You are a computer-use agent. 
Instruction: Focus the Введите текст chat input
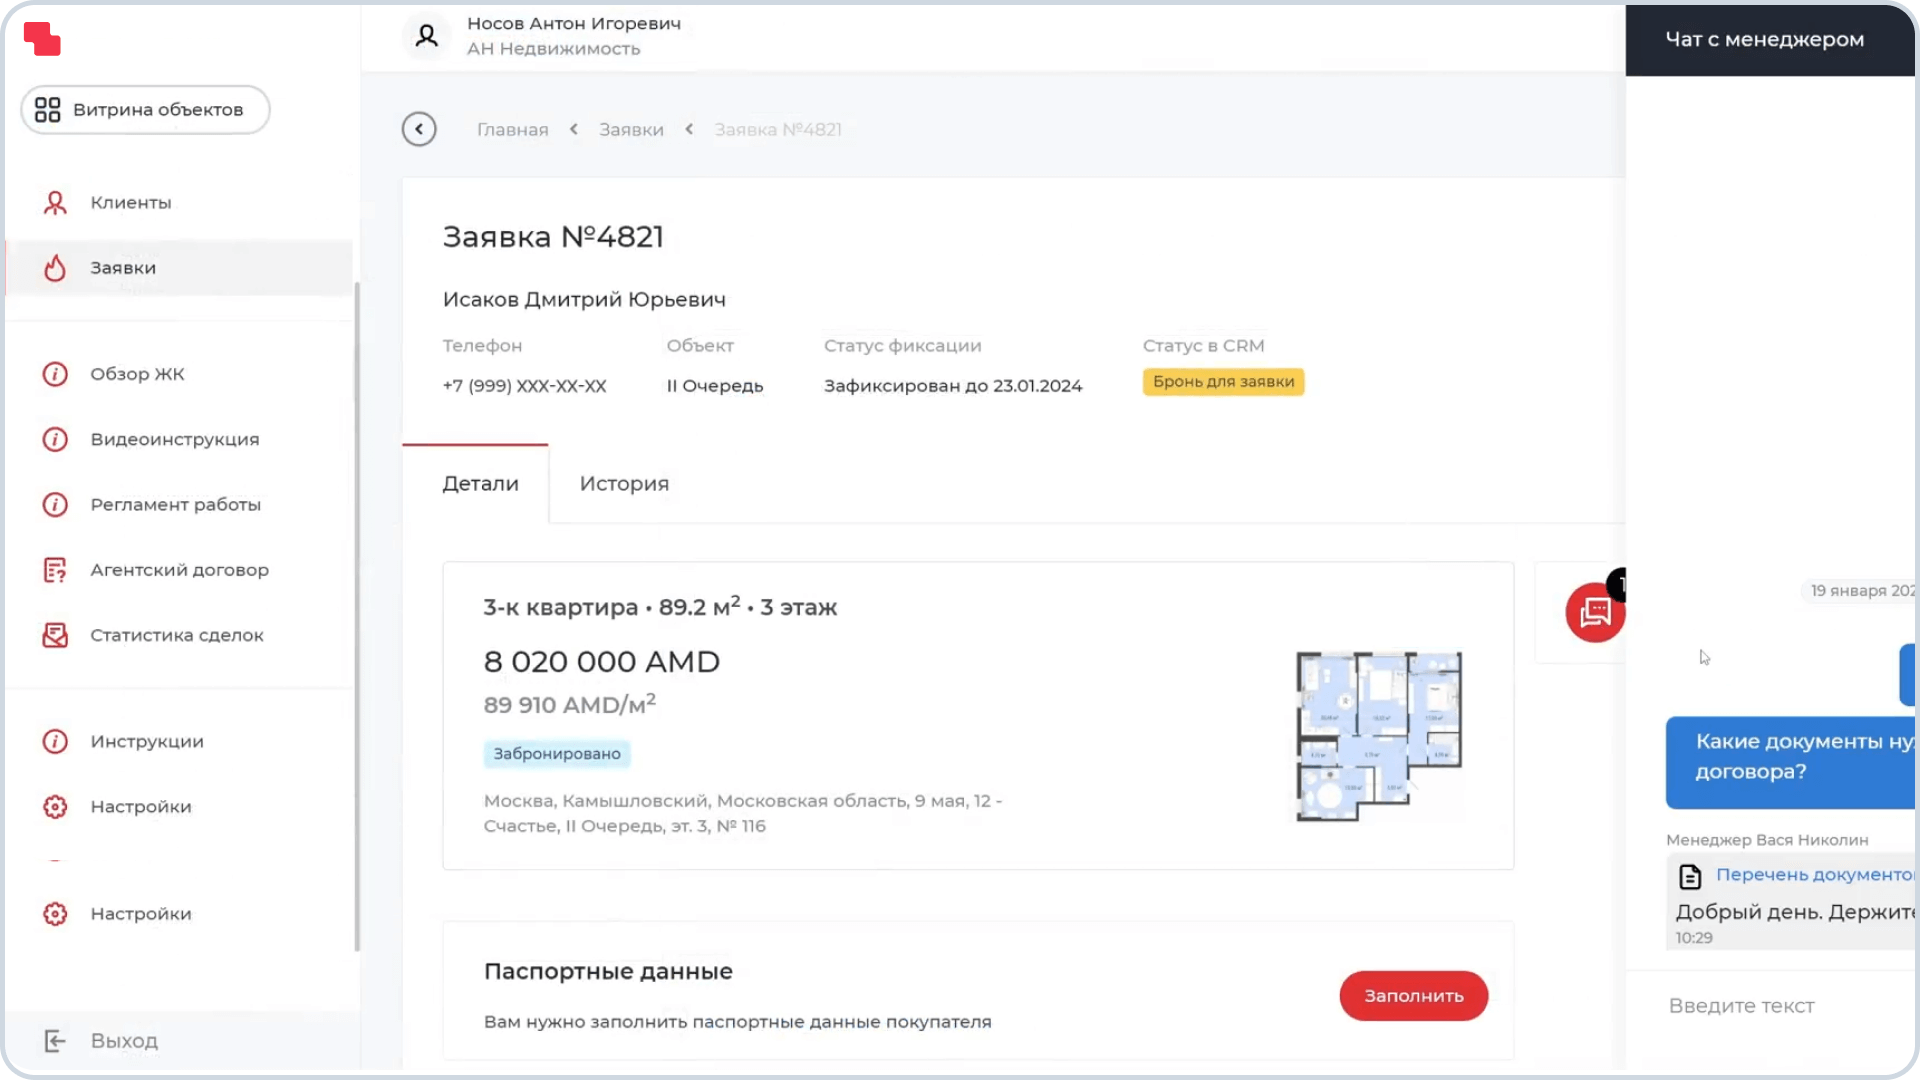(x=1770, y=1006)
